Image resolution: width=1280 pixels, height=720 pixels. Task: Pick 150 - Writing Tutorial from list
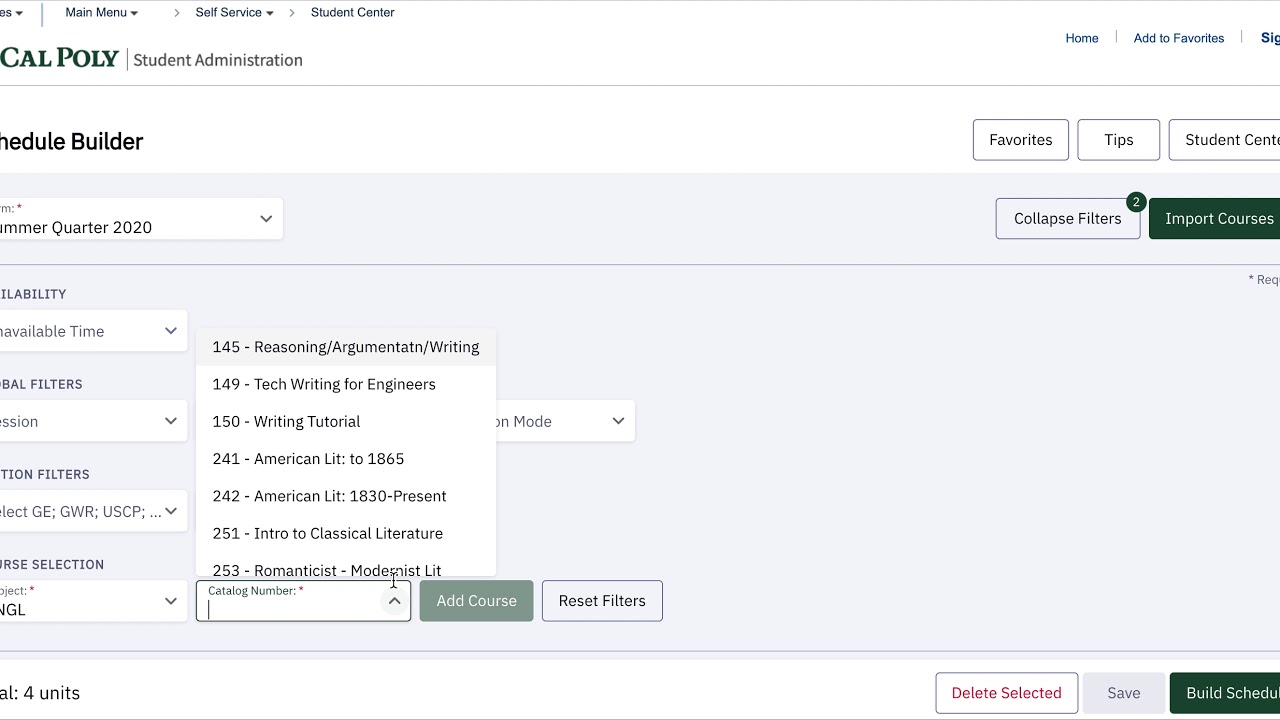[x=286, y=421]
